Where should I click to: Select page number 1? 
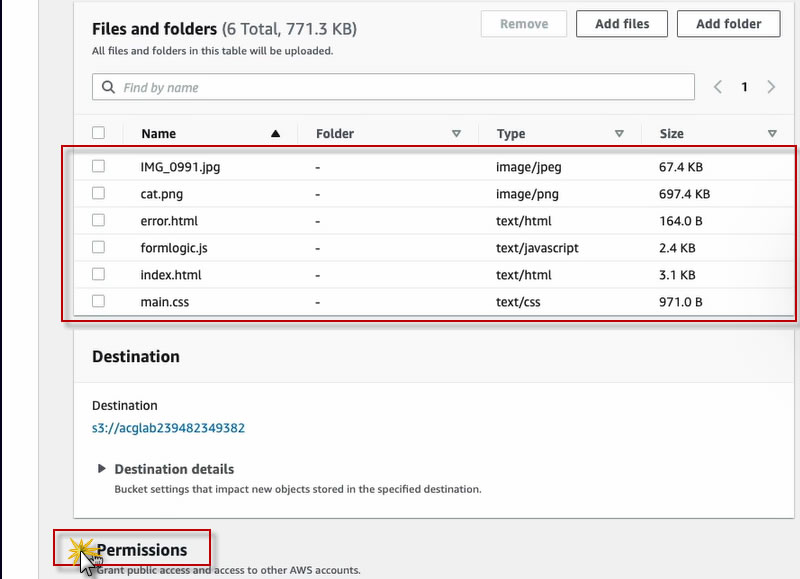tap(744, 87)
